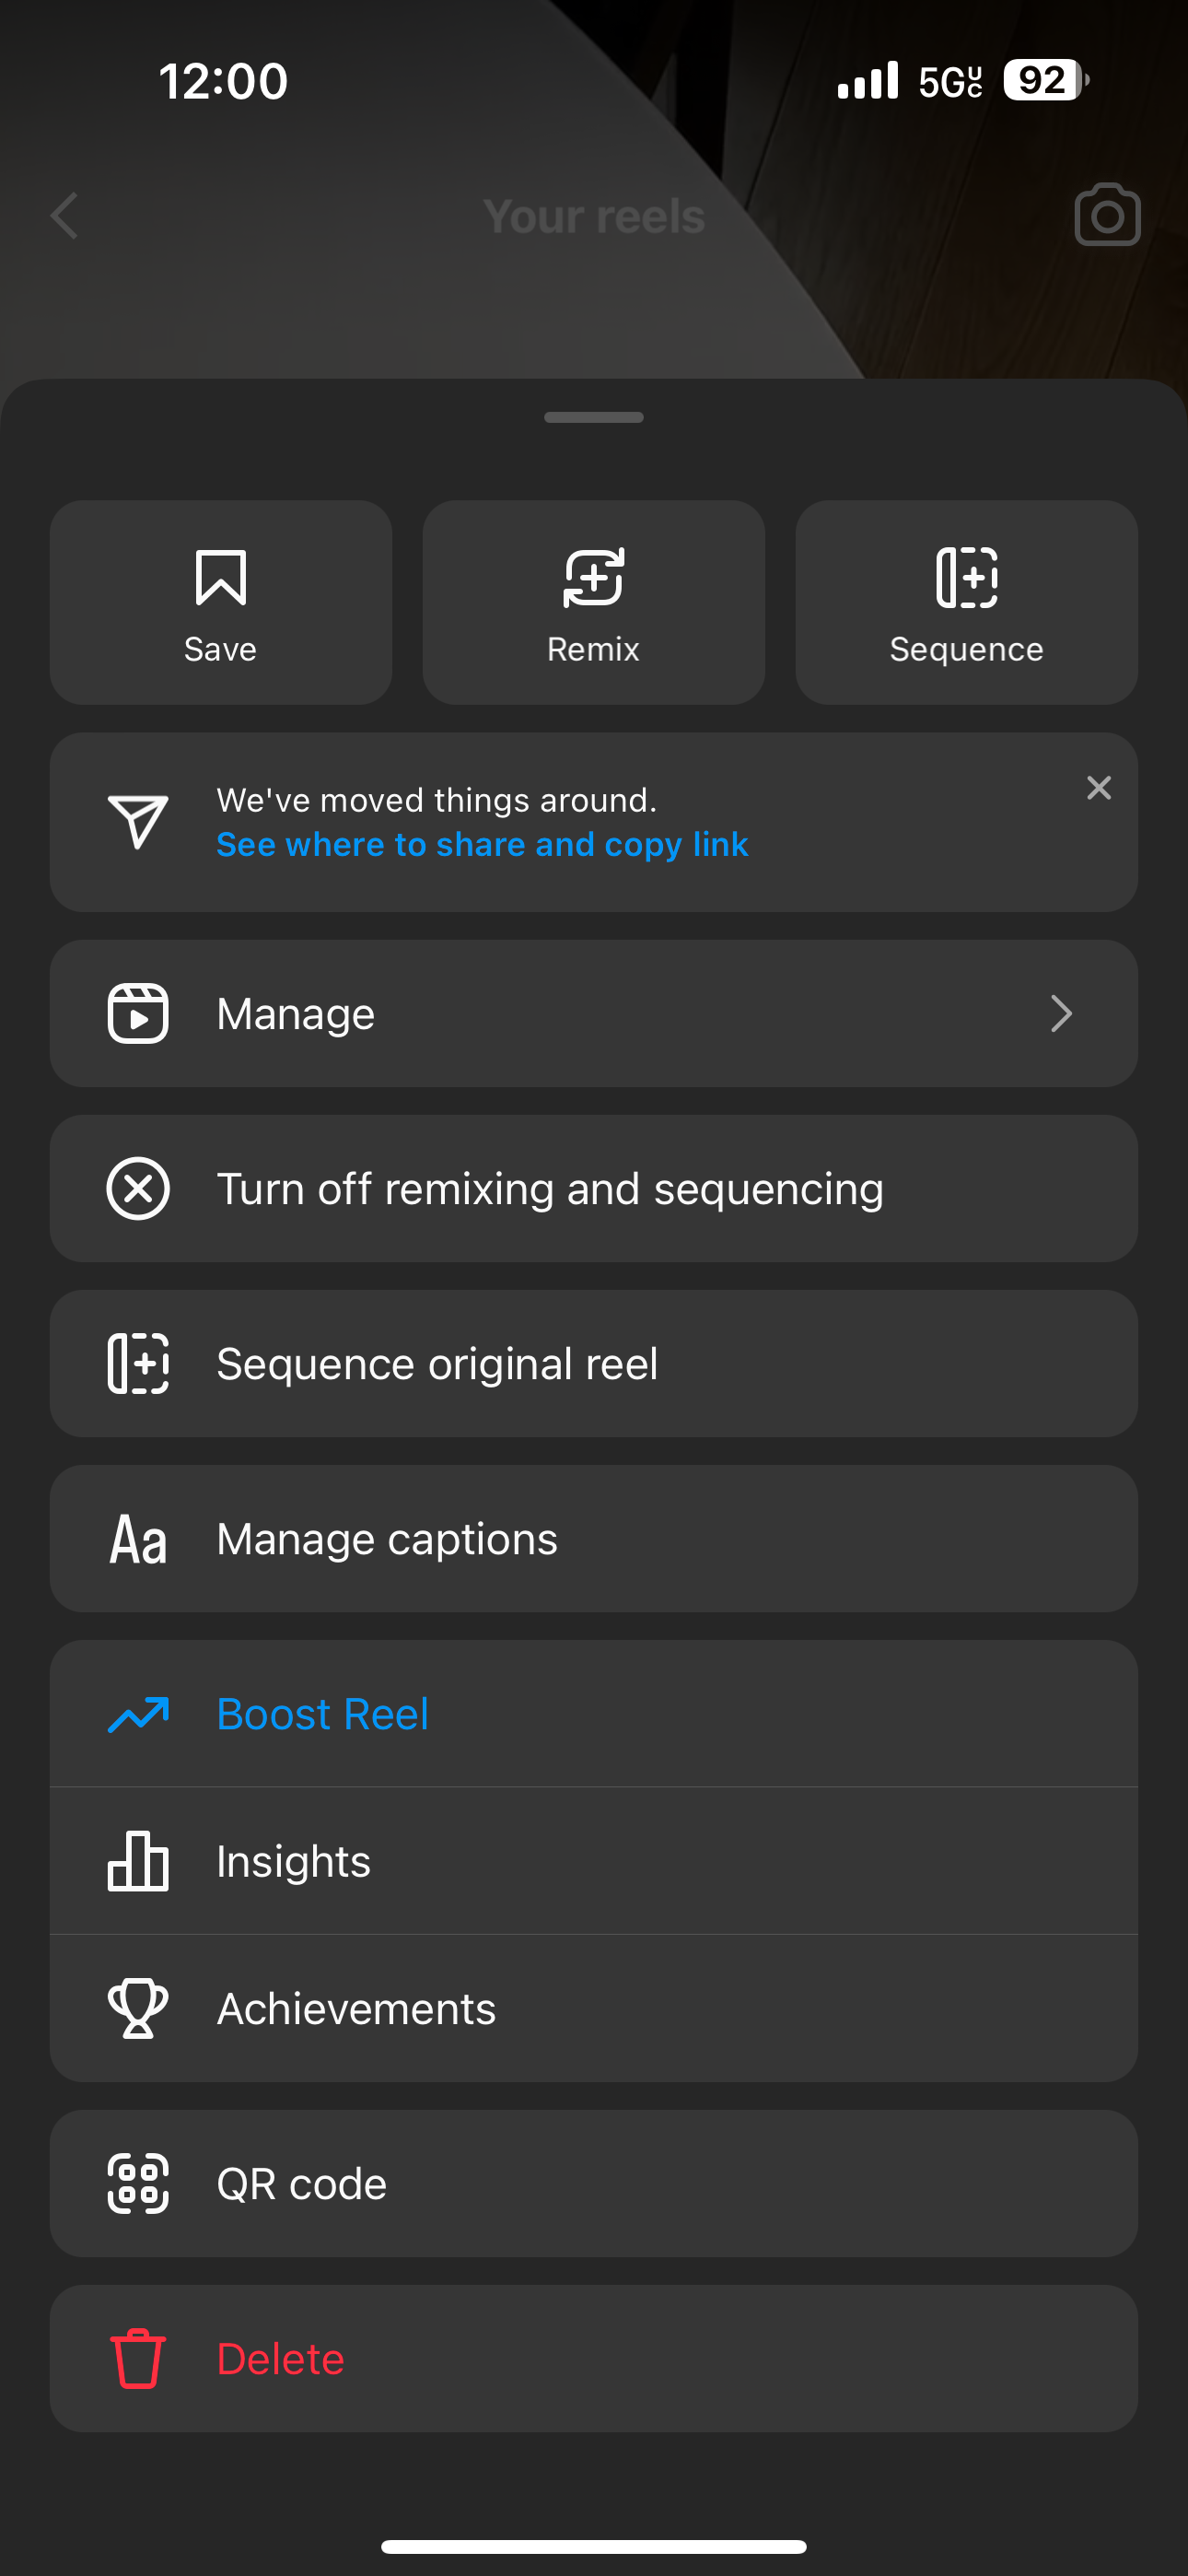Tap the sheet drag handle
The image size is (1188, 2576).
click(x=594, y=417)
